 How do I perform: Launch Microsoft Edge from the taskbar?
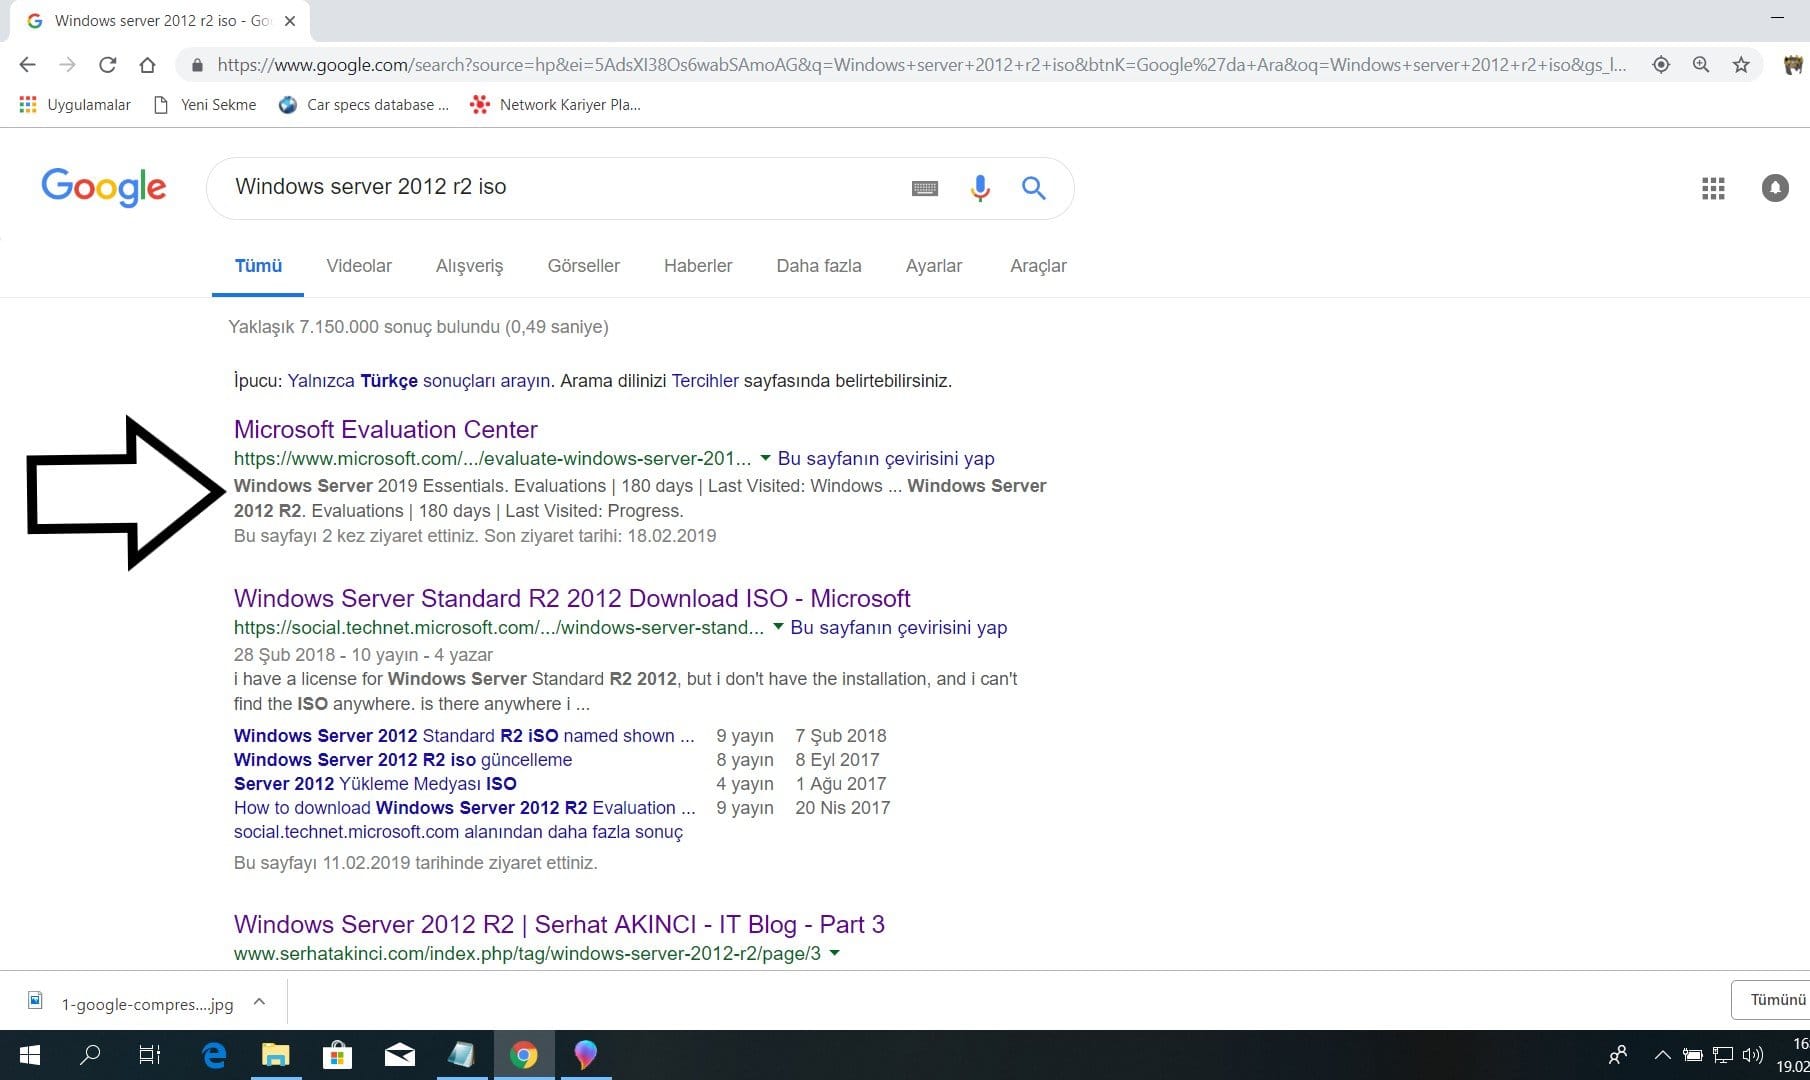pyautogui.click(x=214, y=1055)
